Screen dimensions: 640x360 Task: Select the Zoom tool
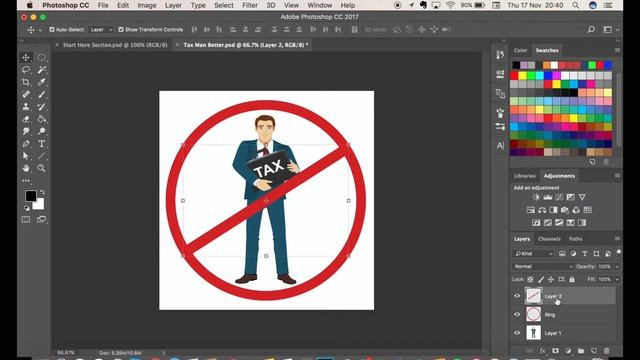click(41, 168)
